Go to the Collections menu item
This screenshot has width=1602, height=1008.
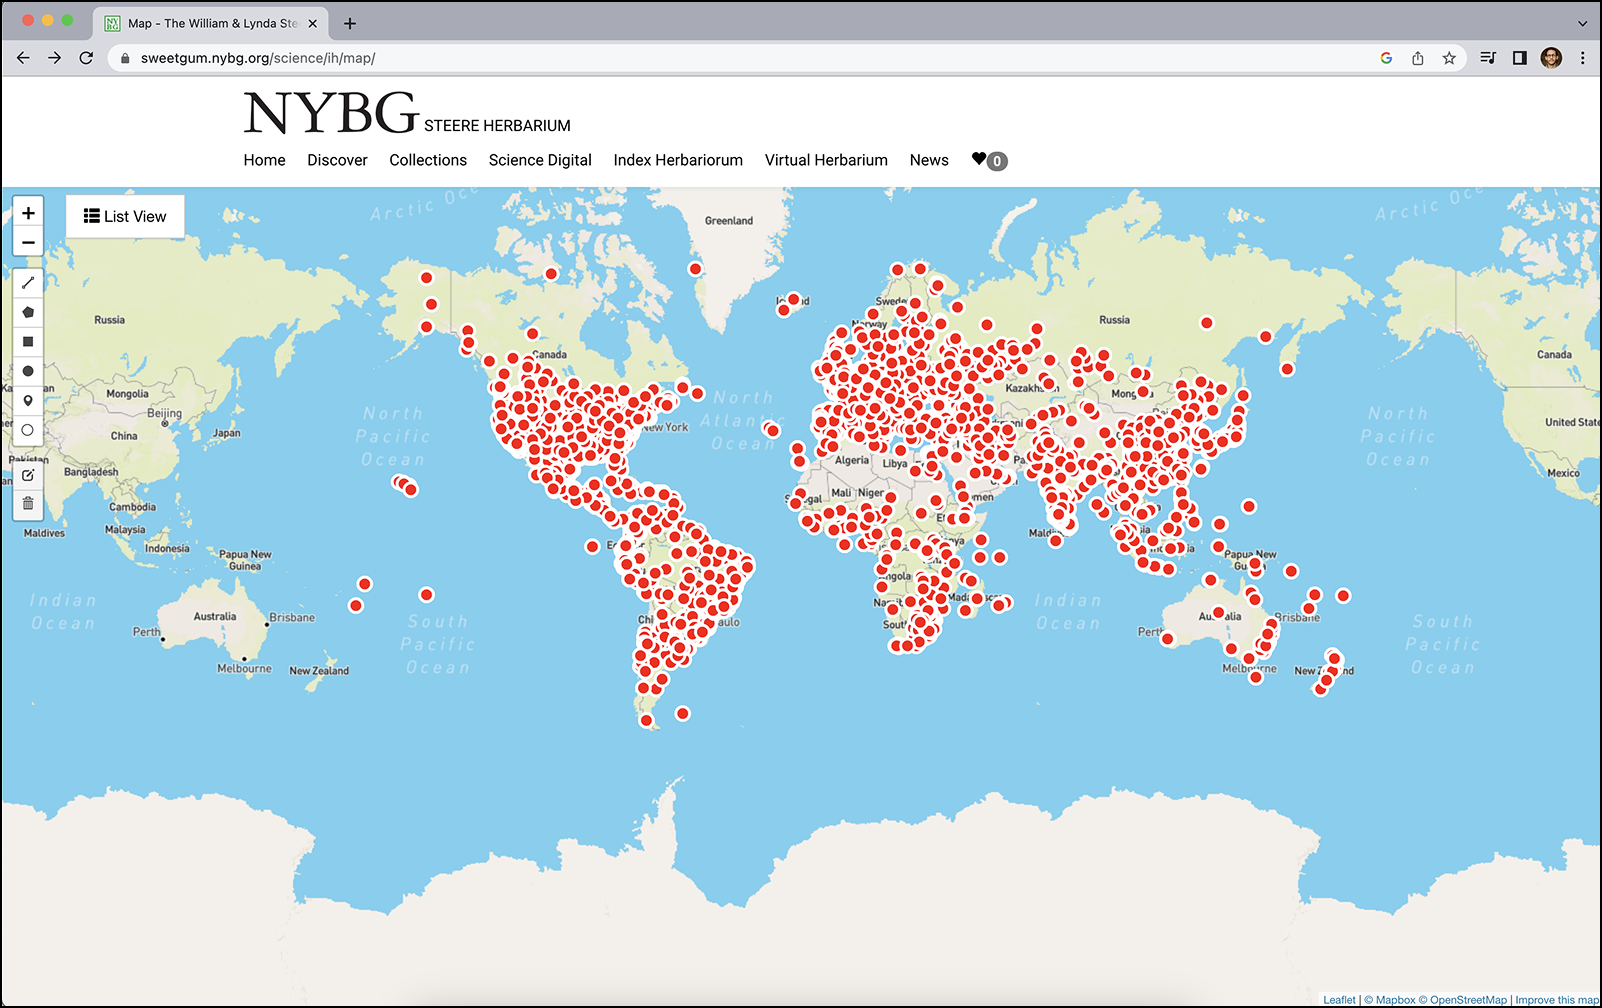[428, 160]
